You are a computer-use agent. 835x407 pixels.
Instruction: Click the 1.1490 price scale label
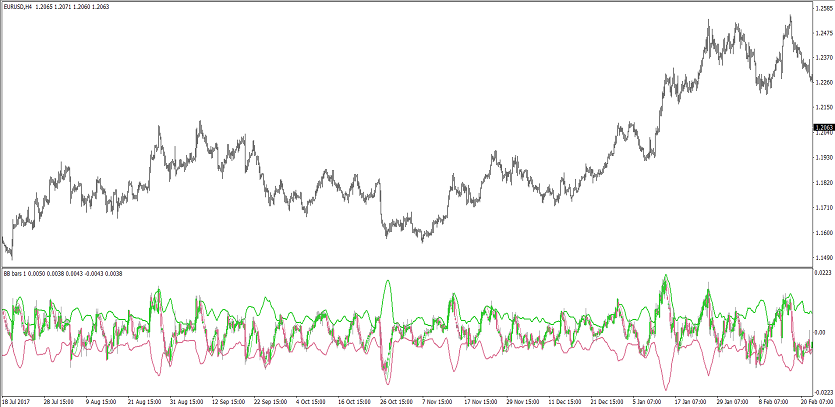824,258
